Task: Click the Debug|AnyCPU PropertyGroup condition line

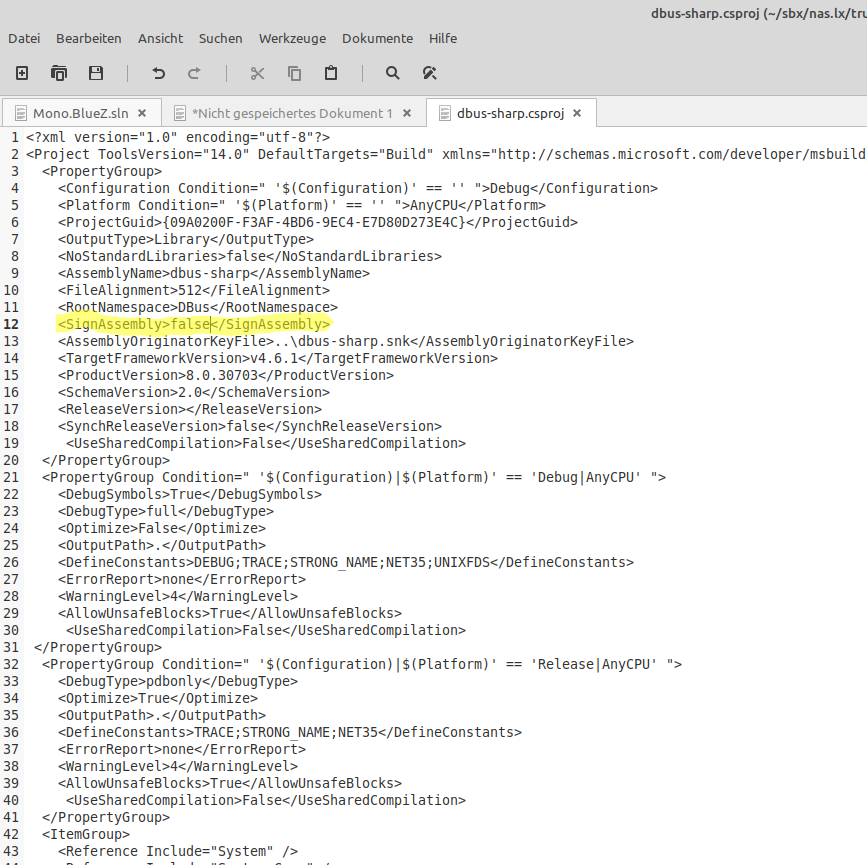Action: click(354, 477)
